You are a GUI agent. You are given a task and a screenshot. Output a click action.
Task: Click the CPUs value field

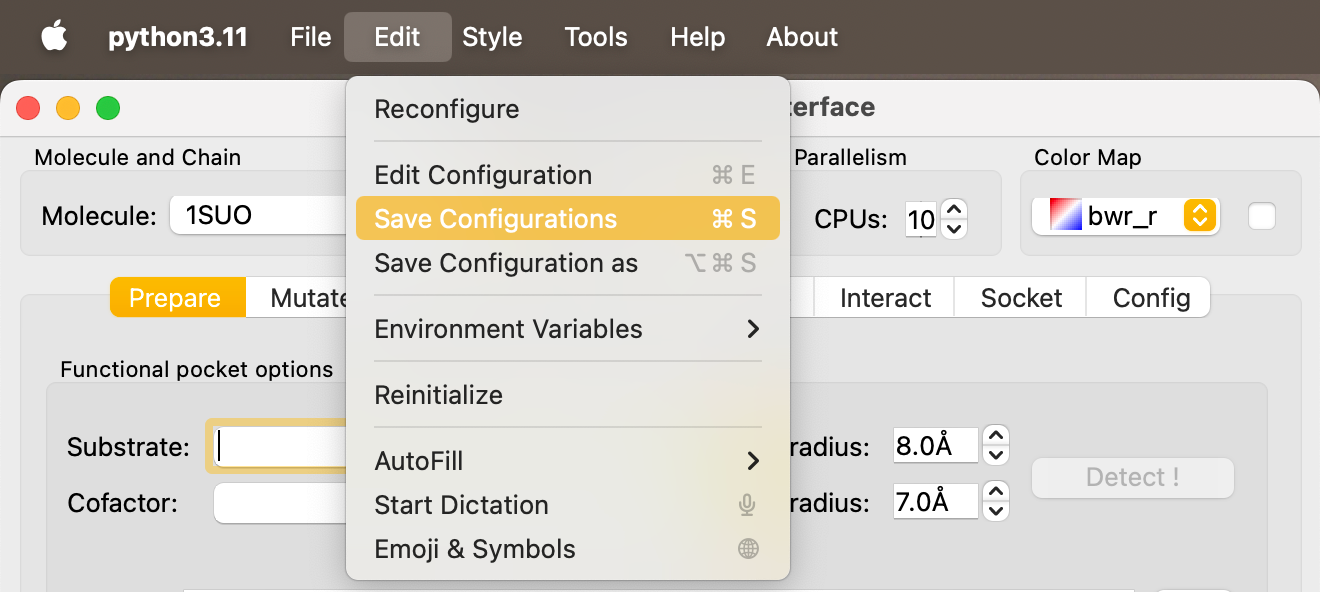point(920,219)
